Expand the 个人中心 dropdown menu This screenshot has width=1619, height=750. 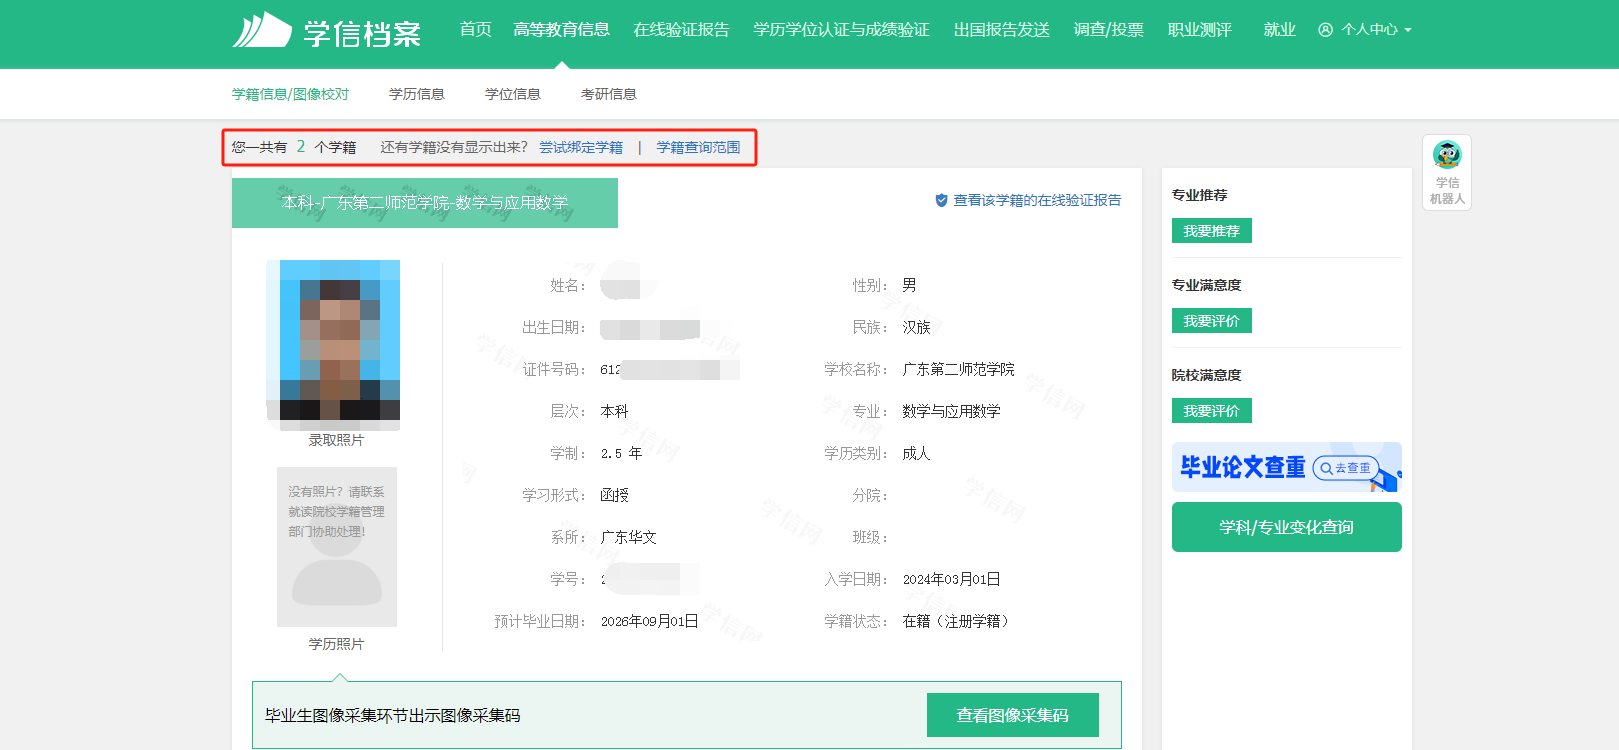1365,30
